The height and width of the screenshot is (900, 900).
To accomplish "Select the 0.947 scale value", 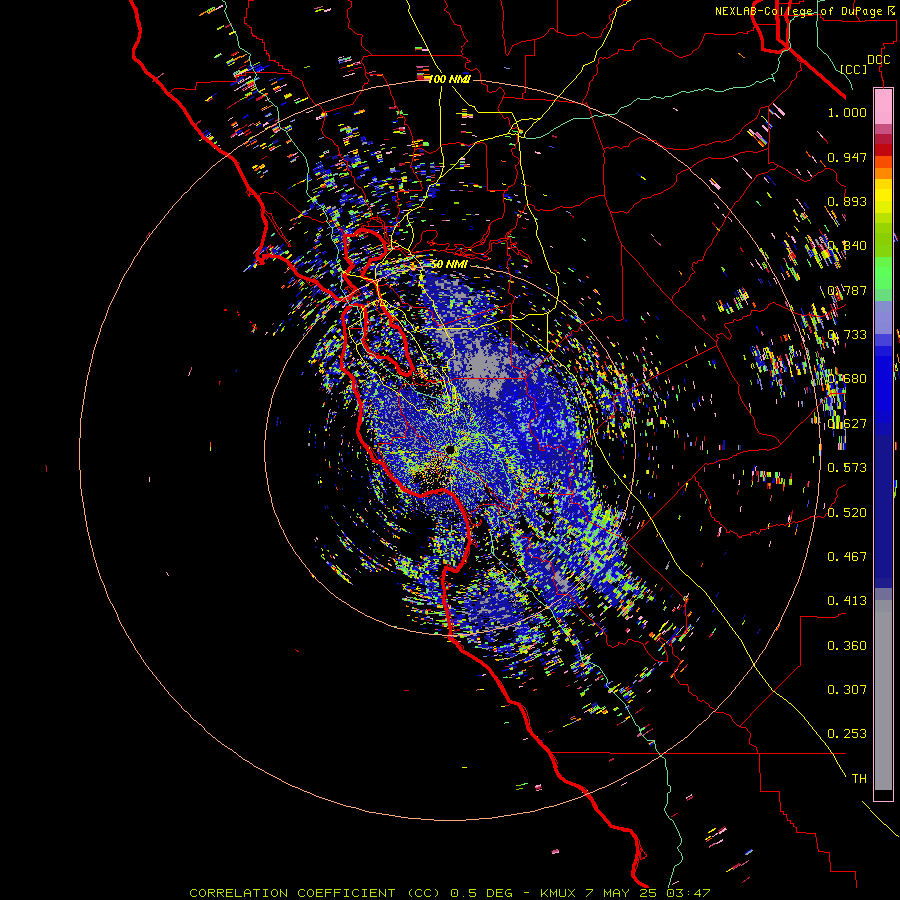I will click(x=847, y=157).
